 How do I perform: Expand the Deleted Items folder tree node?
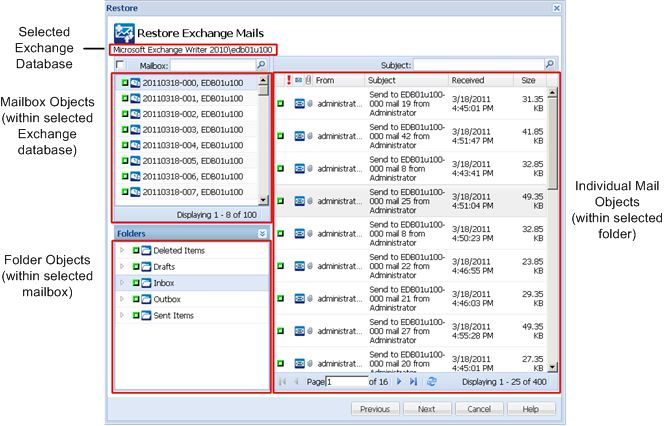122,250
